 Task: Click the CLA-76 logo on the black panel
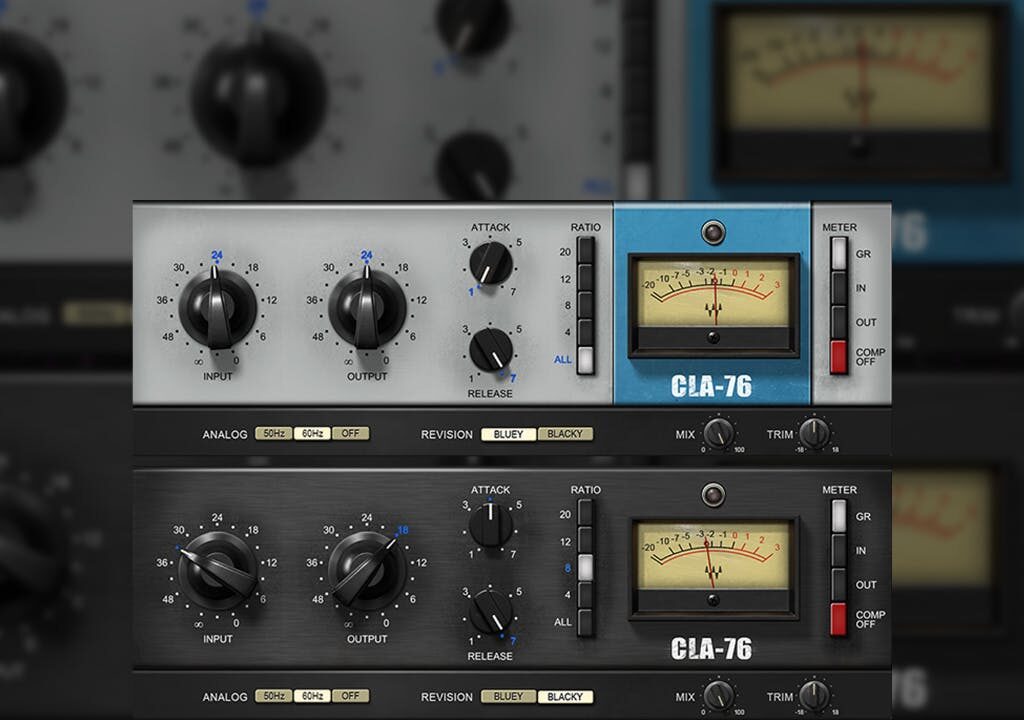[x=711, y=648]
